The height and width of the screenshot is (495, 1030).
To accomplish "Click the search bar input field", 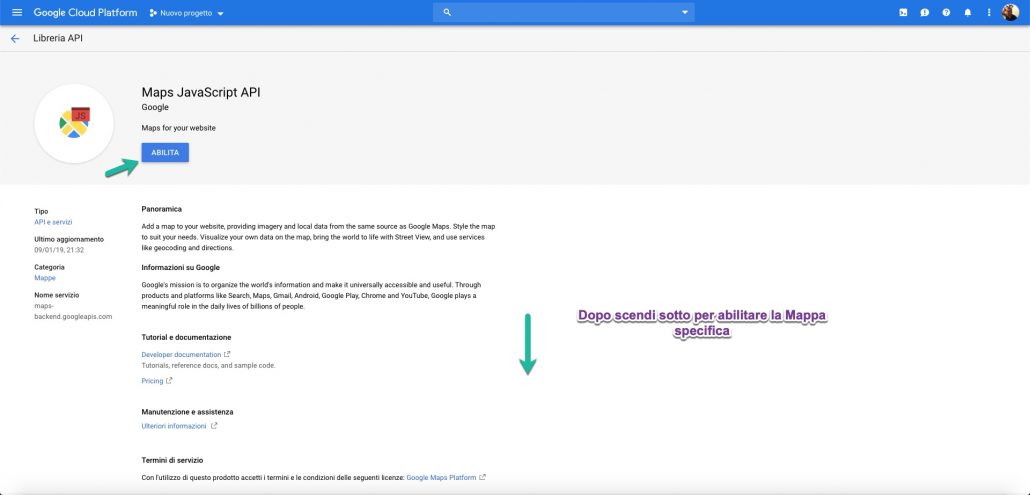I will tap(564, 12).
